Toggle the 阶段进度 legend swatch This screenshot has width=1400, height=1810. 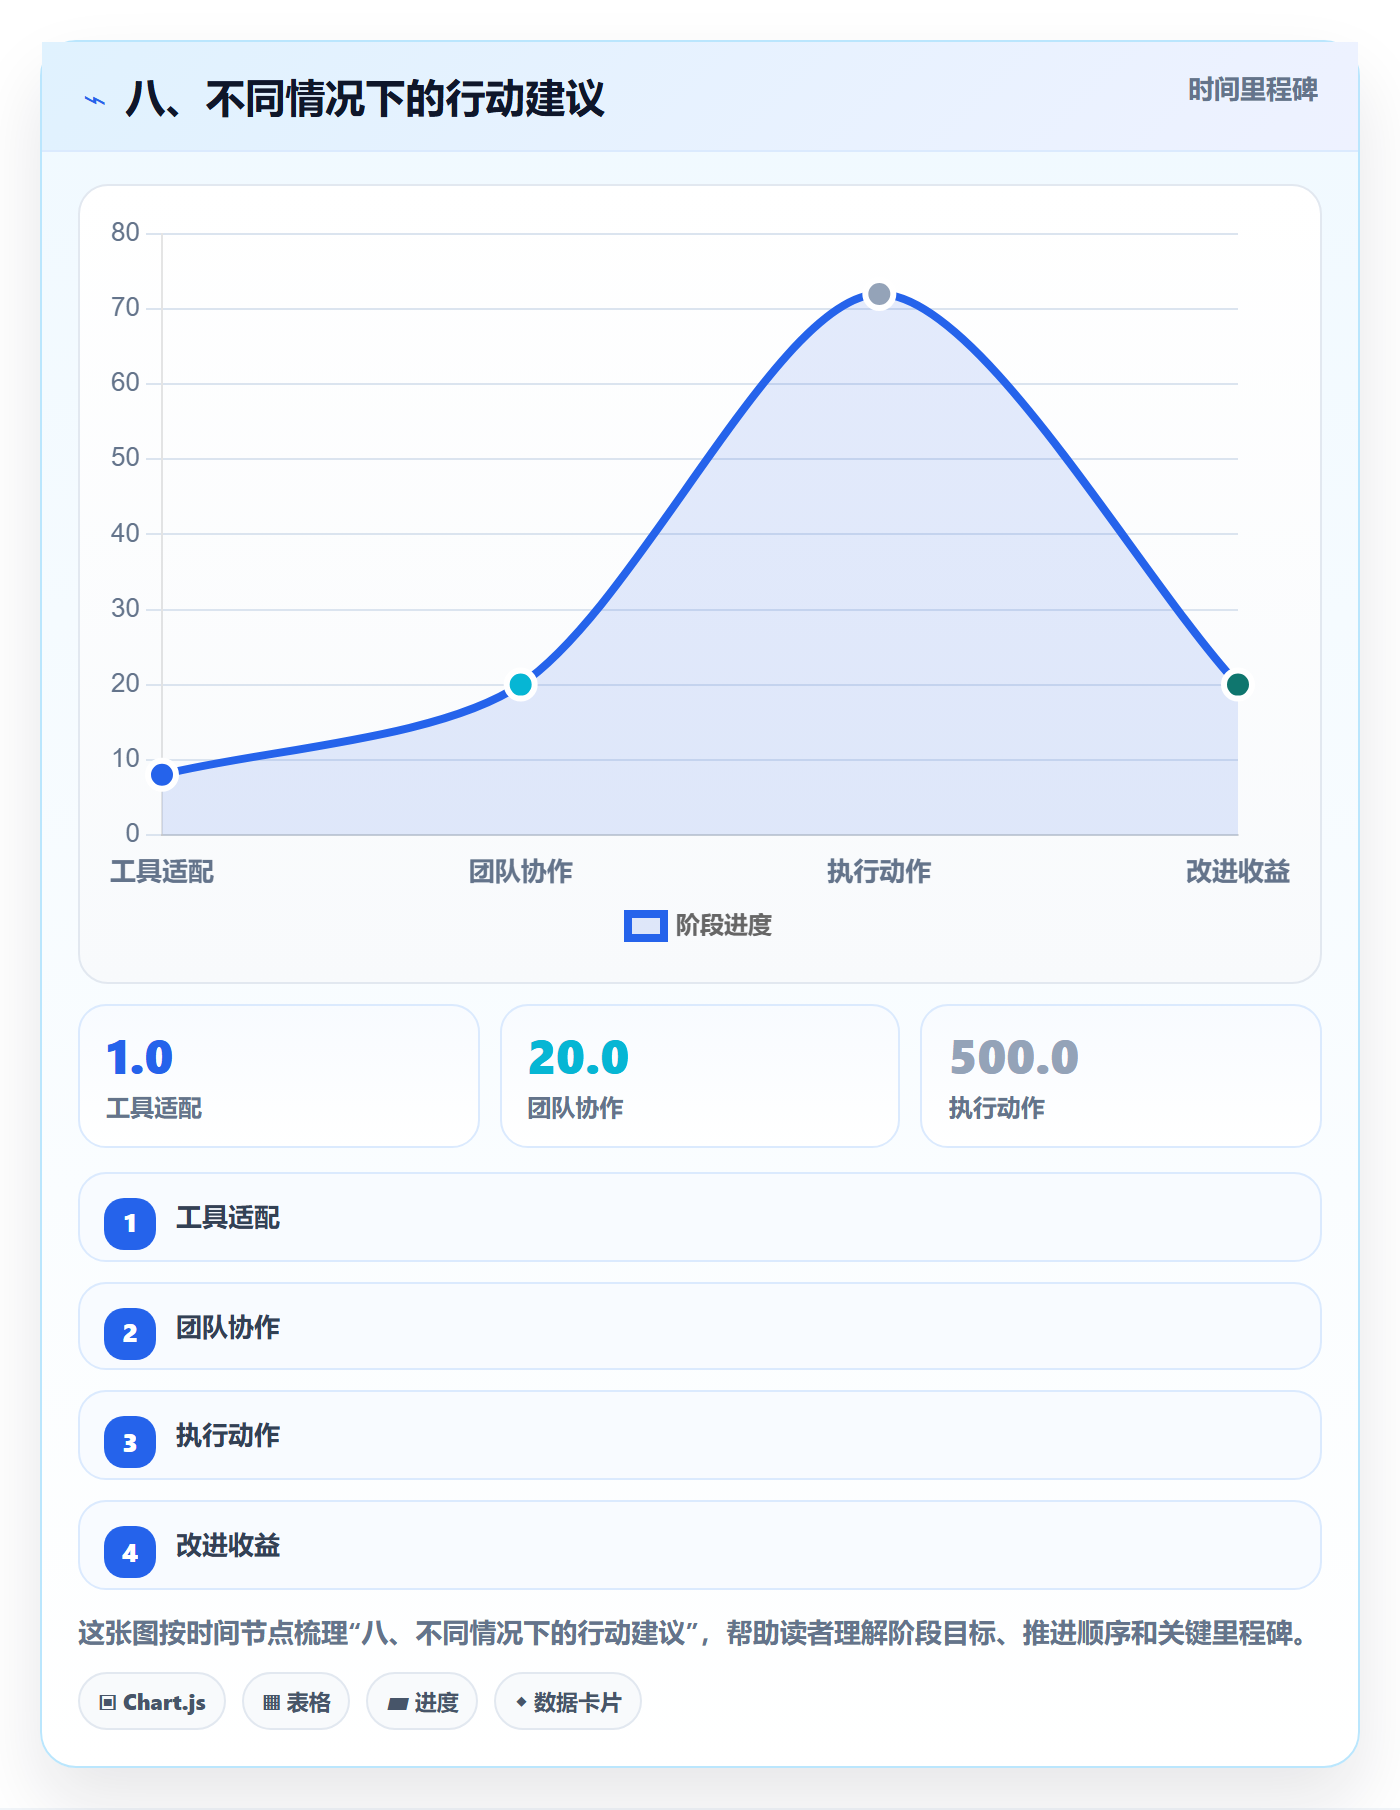point(645,926)
